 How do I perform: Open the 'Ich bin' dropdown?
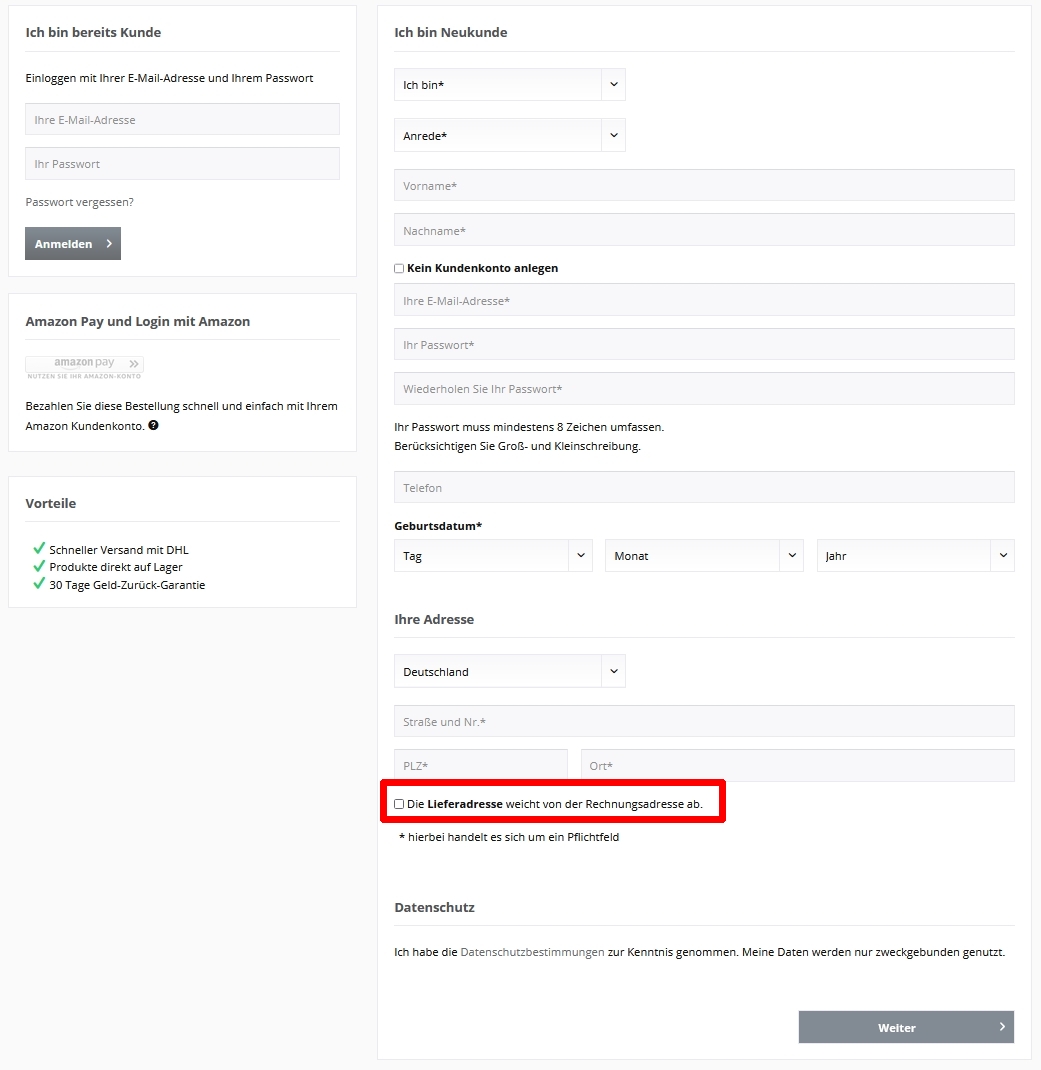point(509,85)
